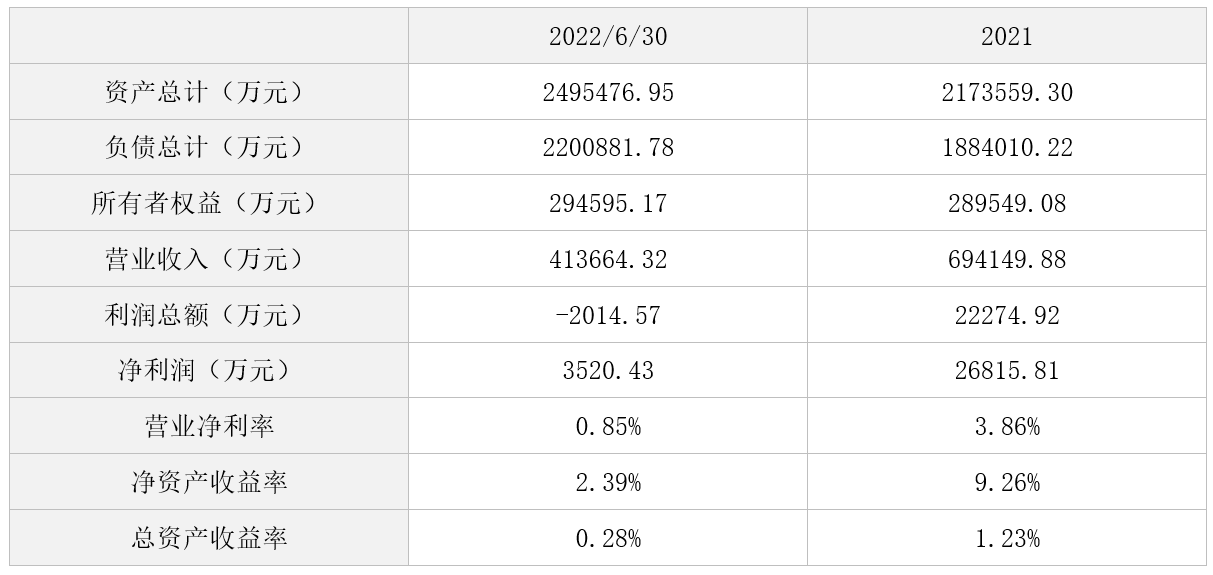Viewport: 1213px width, 575px height.
Task: Select the 营业净利率 row label
Action: coord(209,426)
